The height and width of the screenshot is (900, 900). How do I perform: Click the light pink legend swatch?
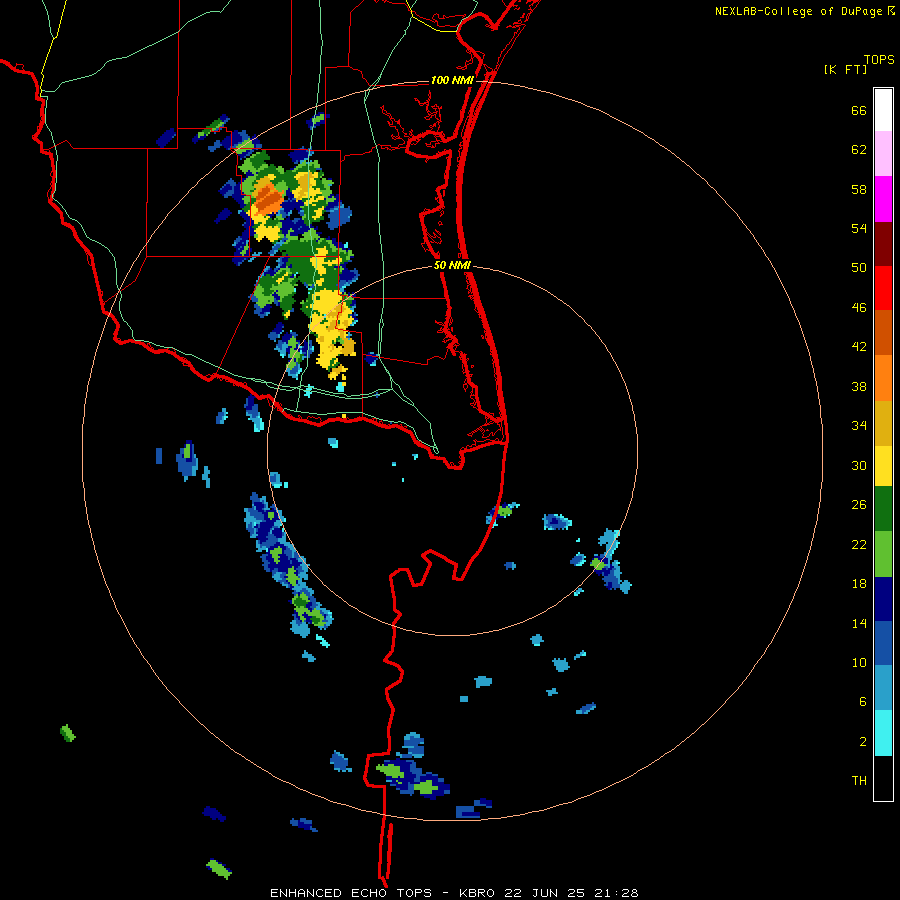[x=883, y=154]
